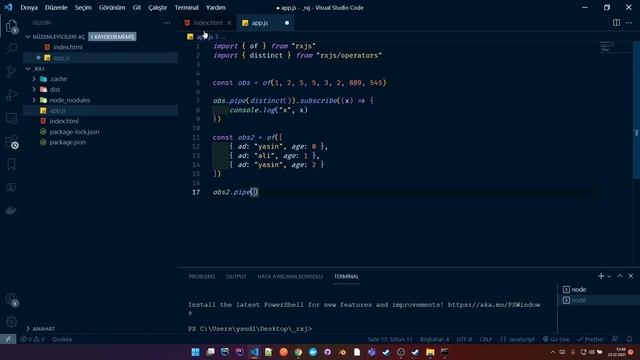Click Prettier in the status bar
Image resolution: width=640 pixels, height=360 pixels.
(590, 339)
